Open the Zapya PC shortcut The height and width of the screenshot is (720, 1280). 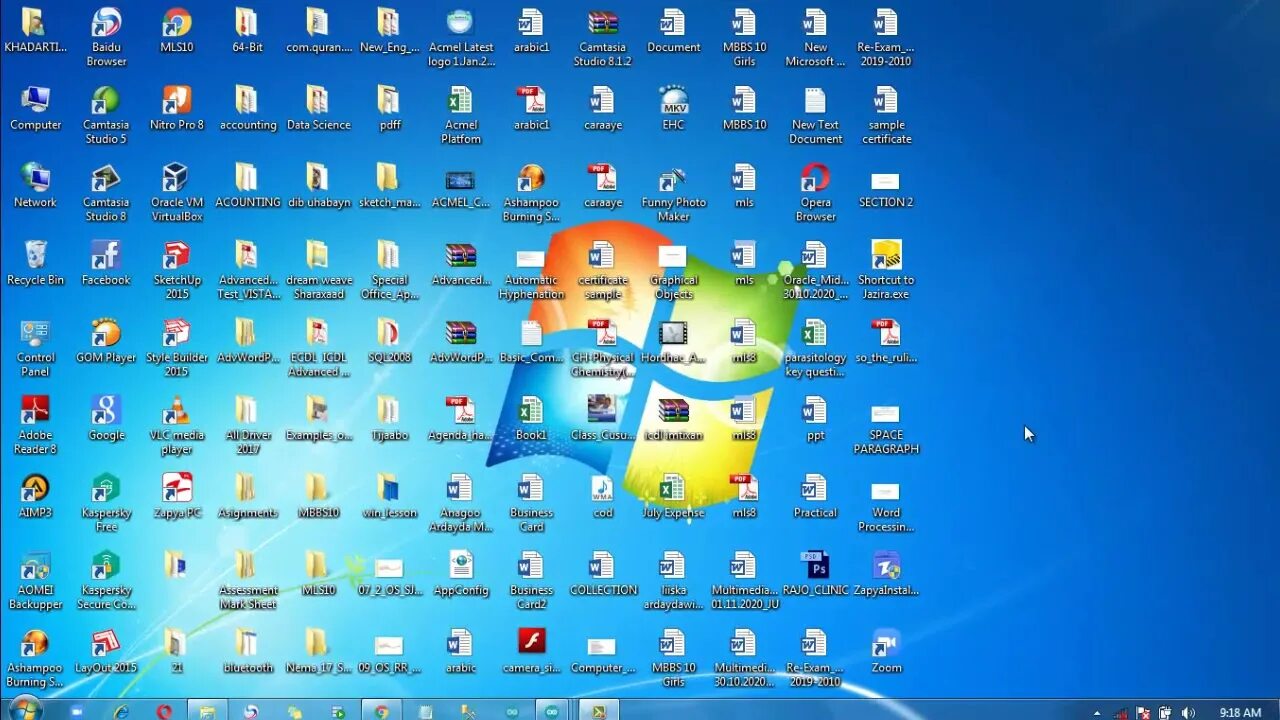[x=177, y=496]
